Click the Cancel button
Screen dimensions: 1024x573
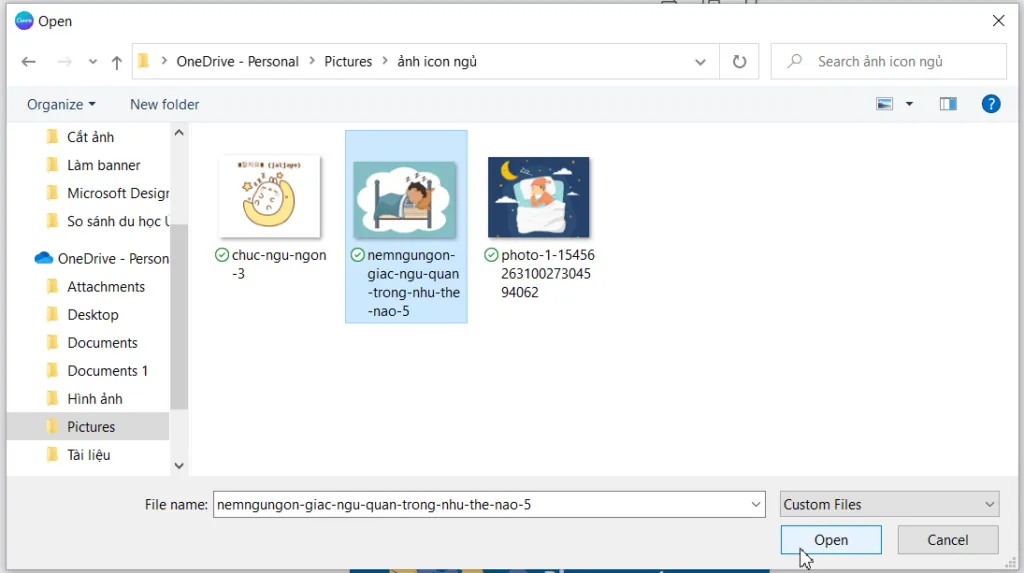point(948,540)
